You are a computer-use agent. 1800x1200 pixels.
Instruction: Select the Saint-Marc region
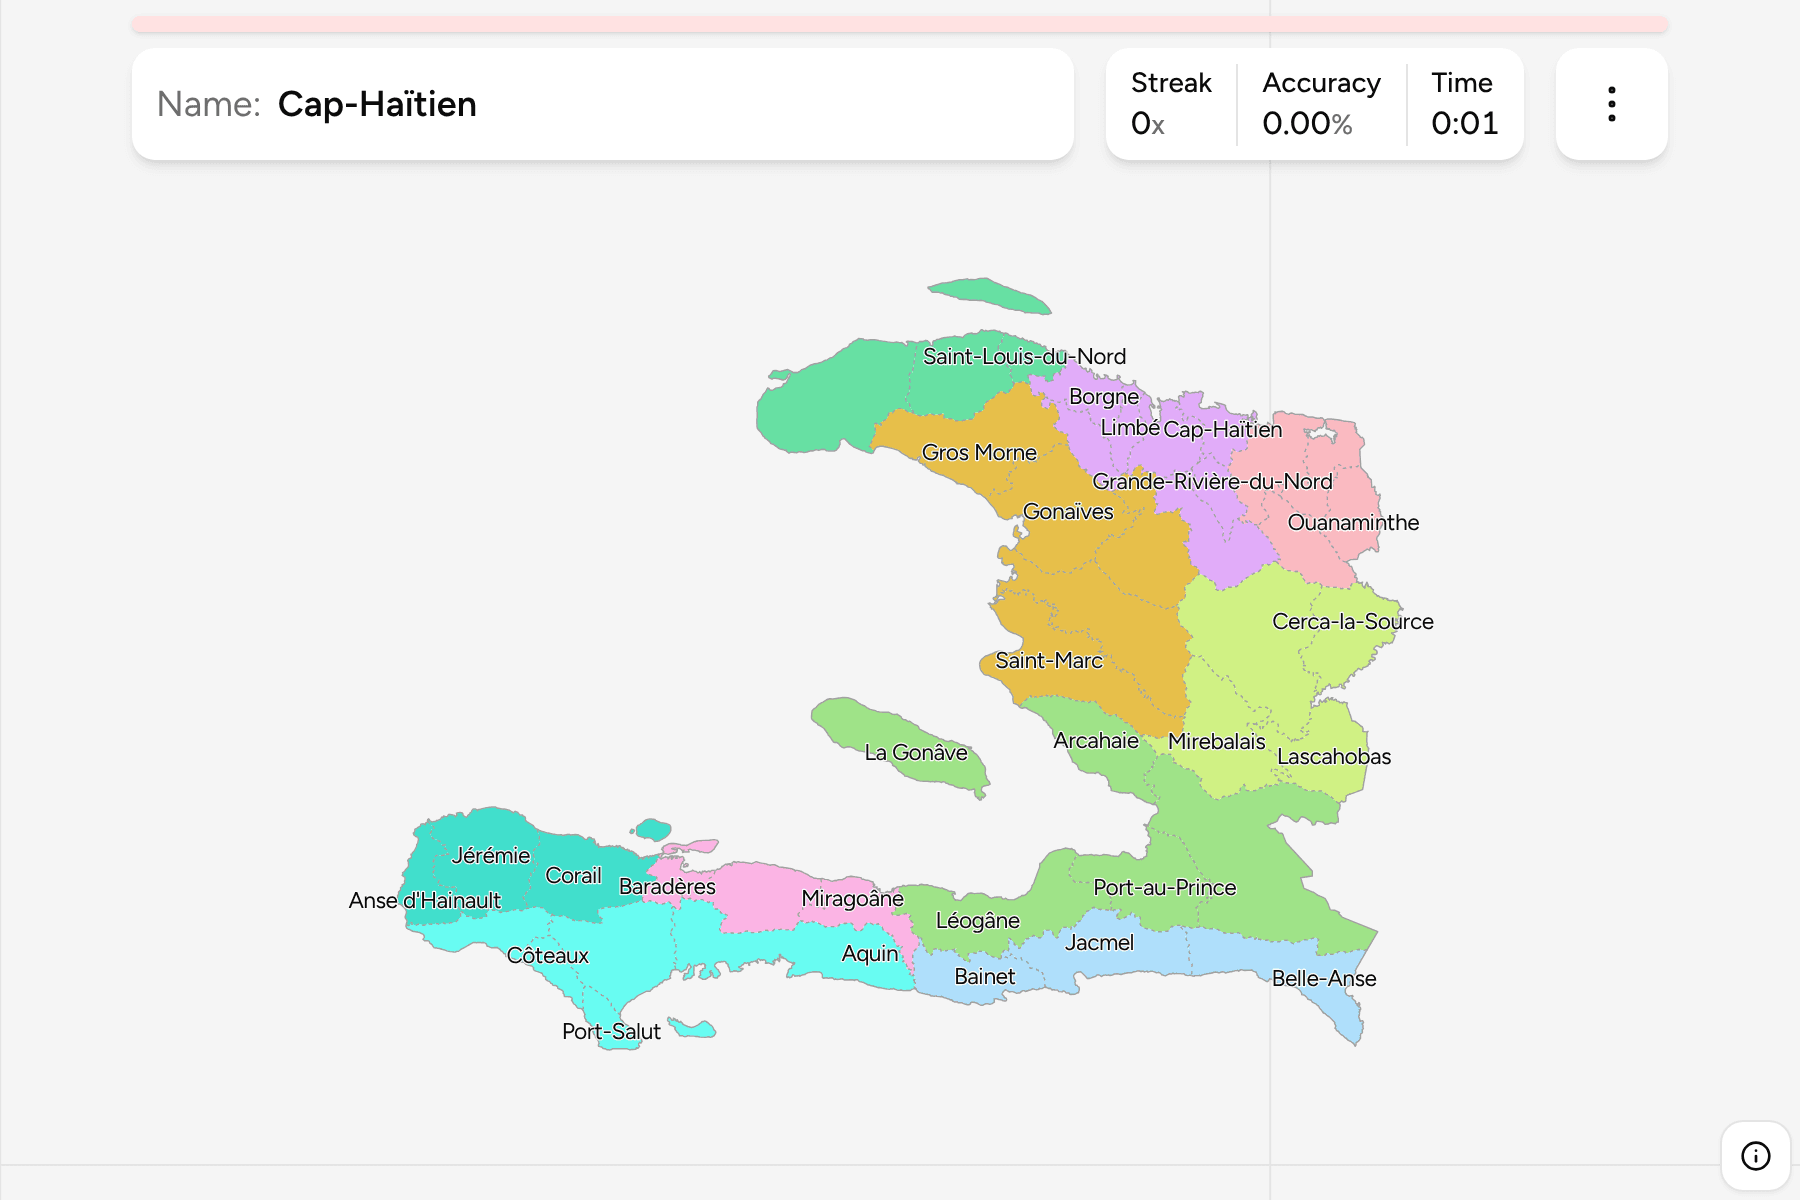(x=1049, y=661)
